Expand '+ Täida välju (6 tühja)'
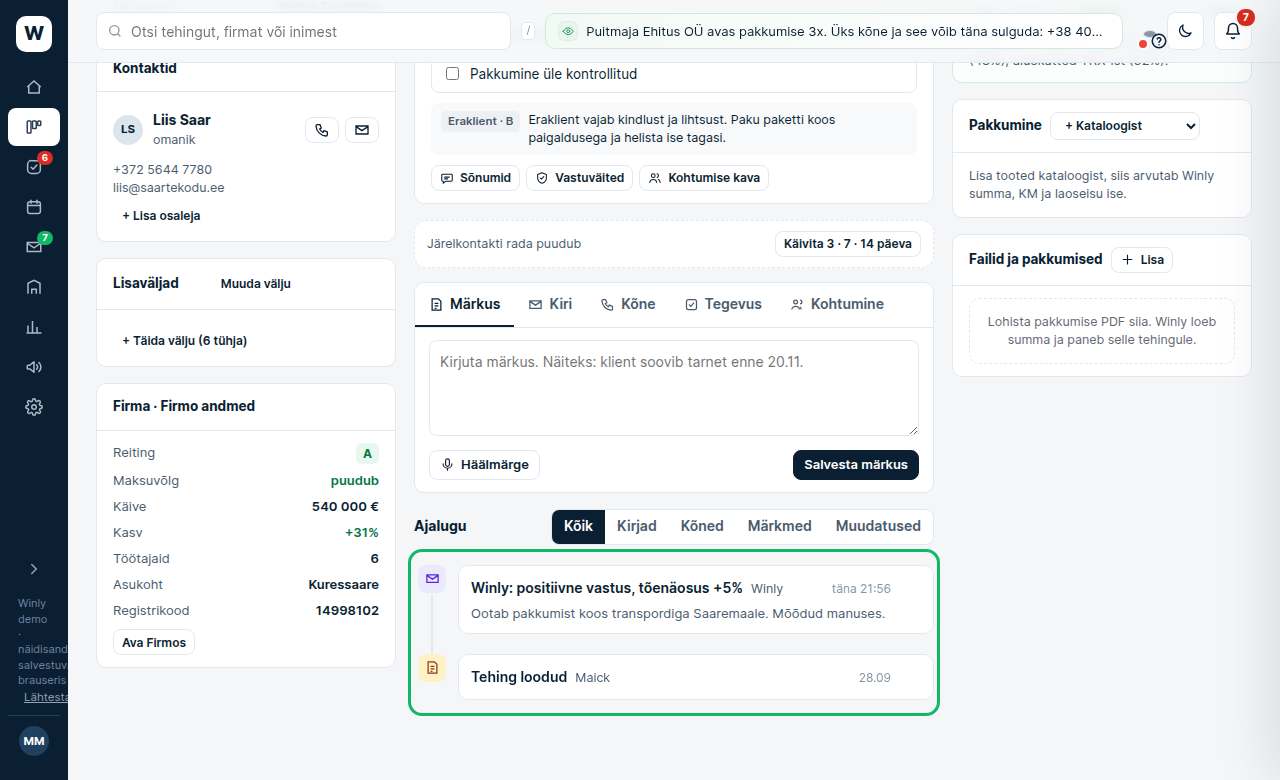 pyautogui.click(x=184, y=341)
